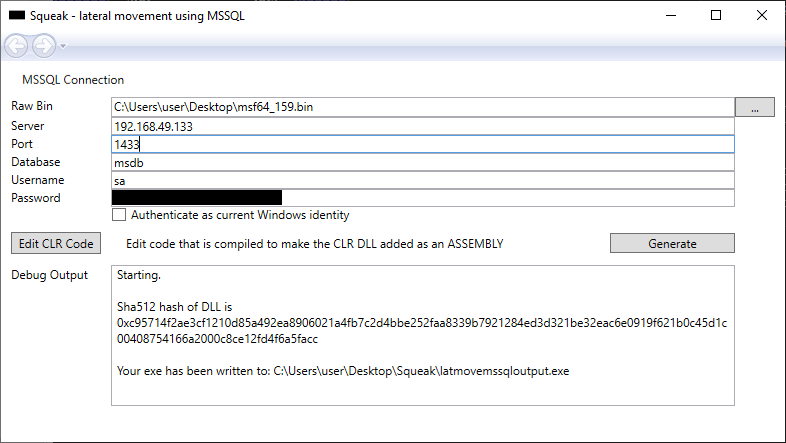
Task: Click the 'Starting.' line in Debug Output
Action: (x=138, y=275)
